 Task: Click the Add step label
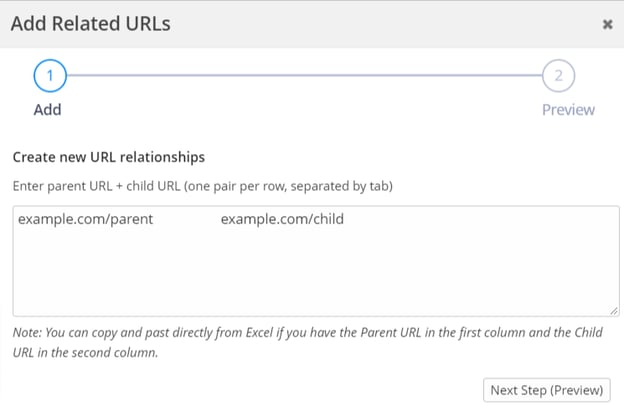(47, 109)
